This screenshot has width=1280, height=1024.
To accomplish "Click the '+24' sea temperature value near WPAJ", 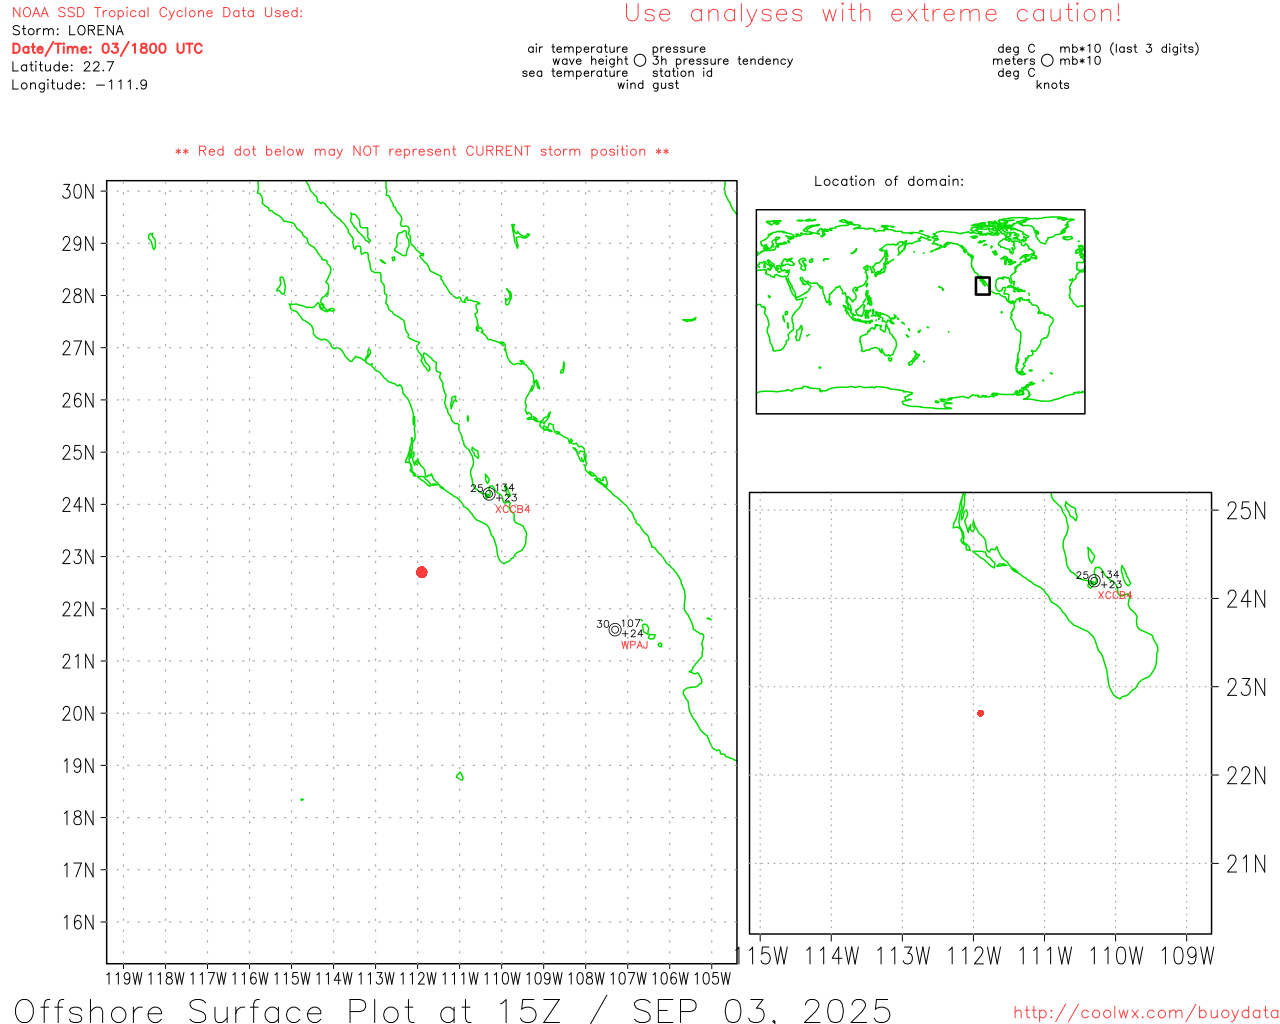I will click(633, 633).
